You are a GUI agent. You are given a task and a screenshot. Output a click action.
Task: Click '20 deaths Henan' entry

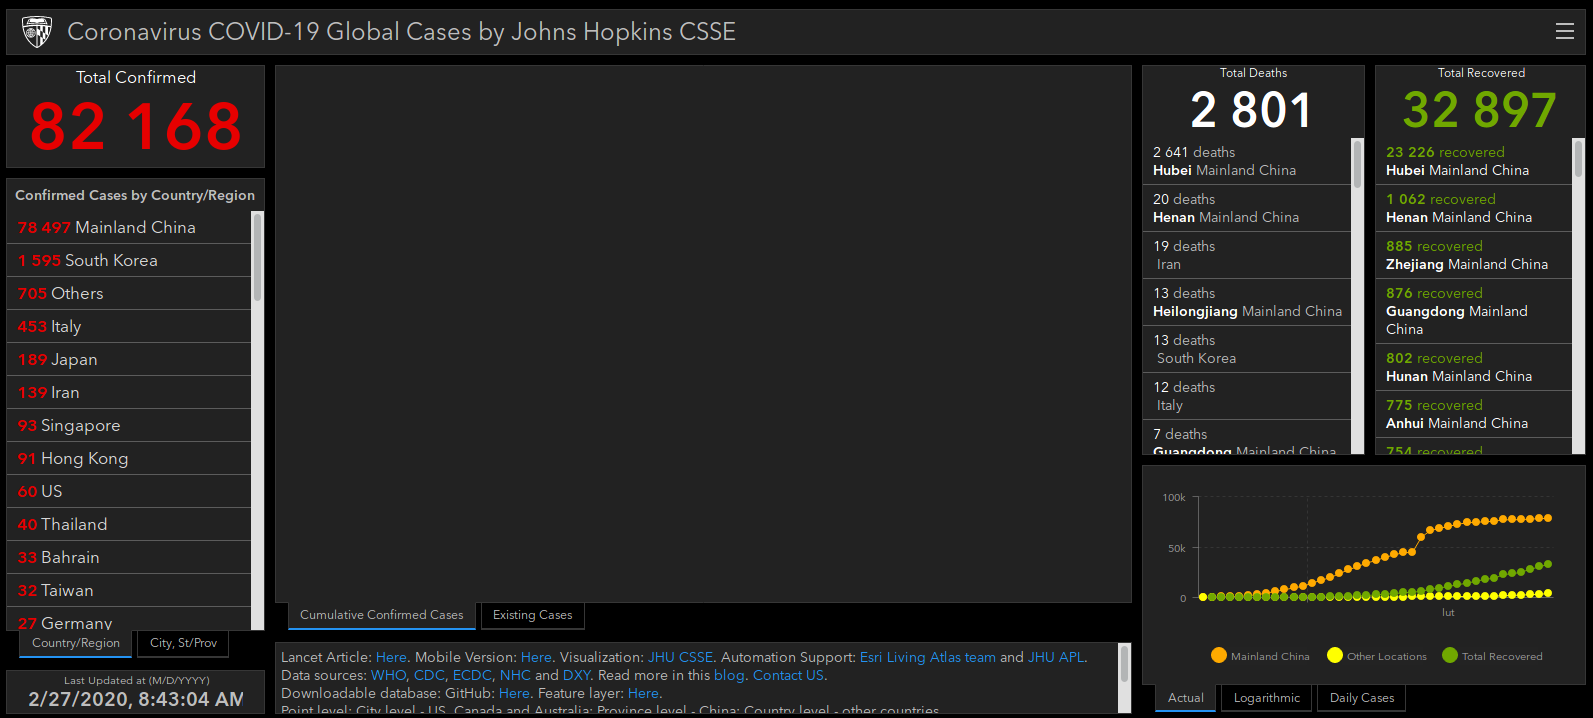click(x=1248, y=208)
